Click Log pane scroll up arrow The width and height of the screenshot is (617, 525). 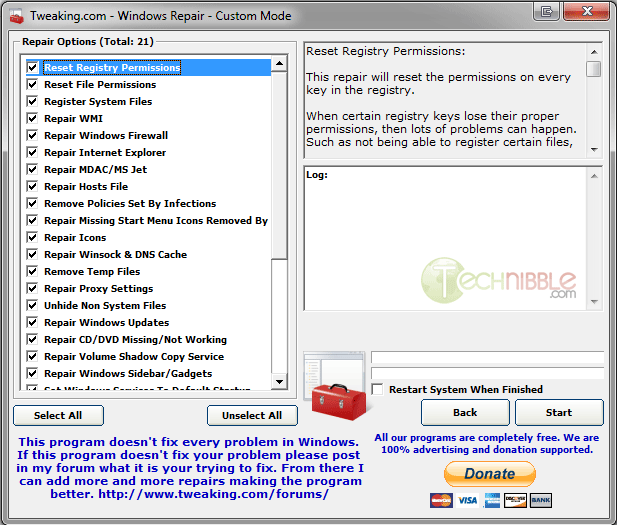[594, 176]
